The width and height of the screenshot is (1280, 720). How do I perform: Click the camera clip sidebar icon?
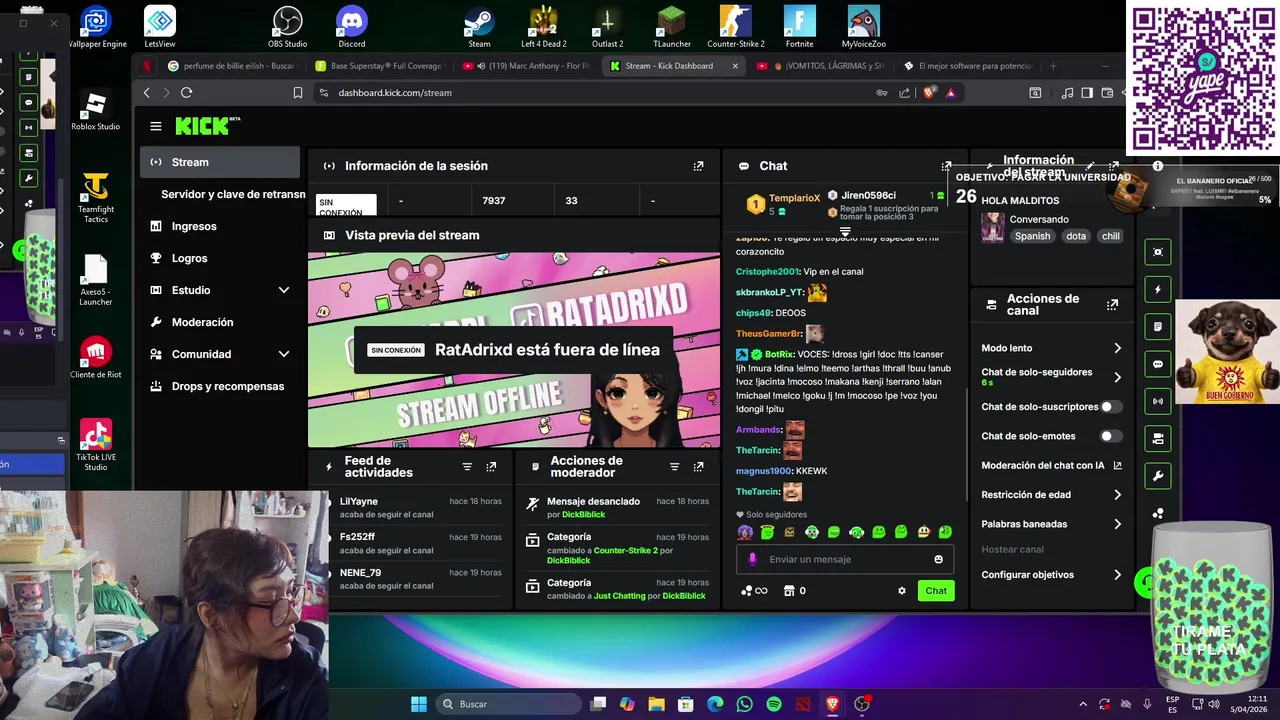(1158, 438)
